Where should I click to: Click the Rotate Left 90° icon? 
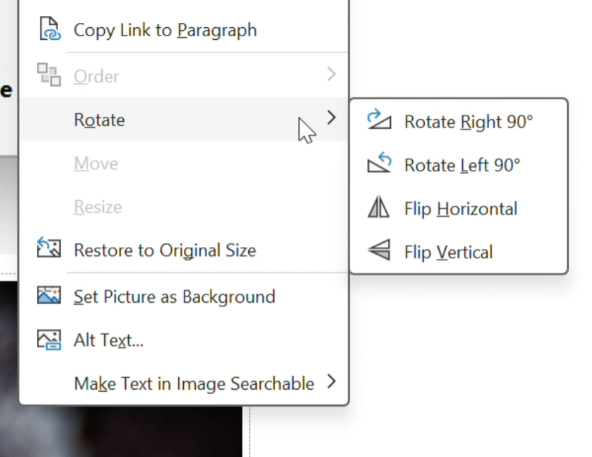point(379,162)
